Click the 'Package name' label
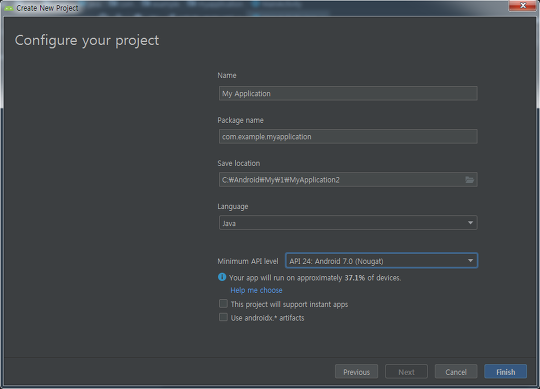The width and height of the screenshot is (540, 389). coord(240,120)
